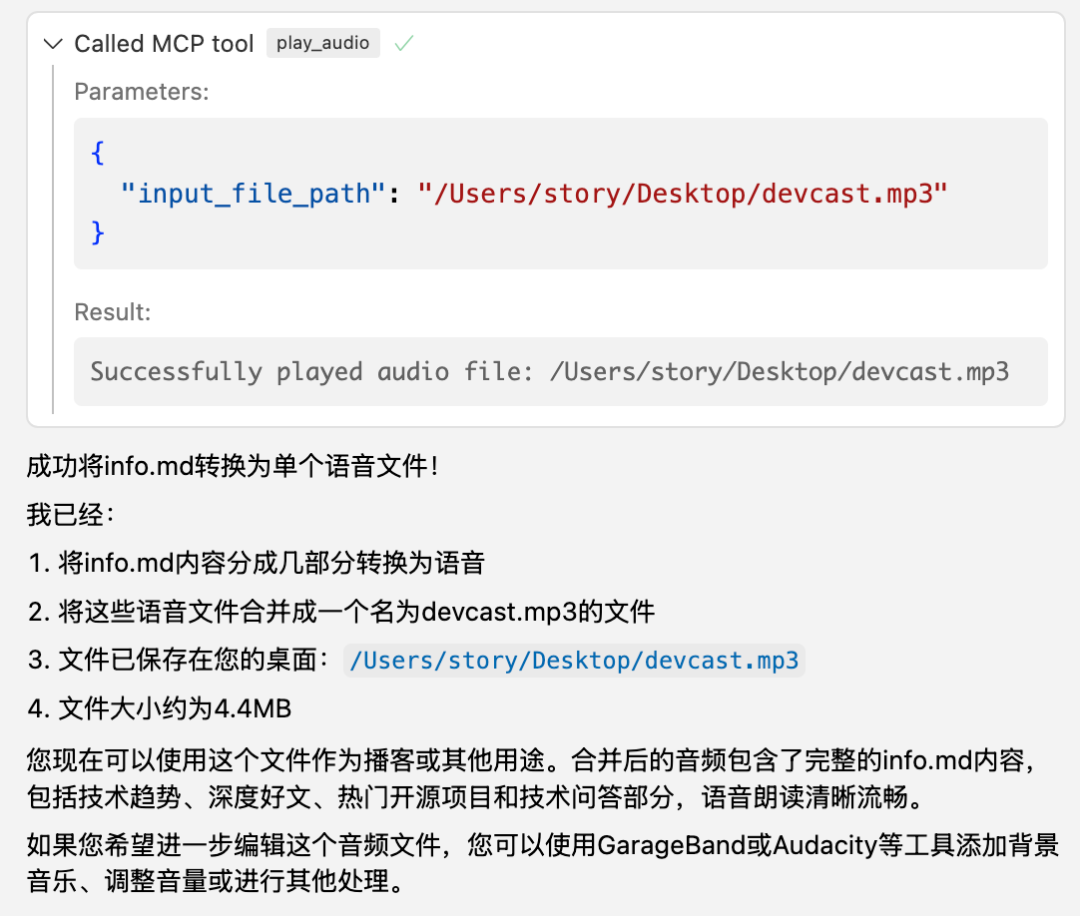The height and width of the screenshot is (916, 1080).
Task: Click the "input_file_path" JSON key
Action: 253,192
